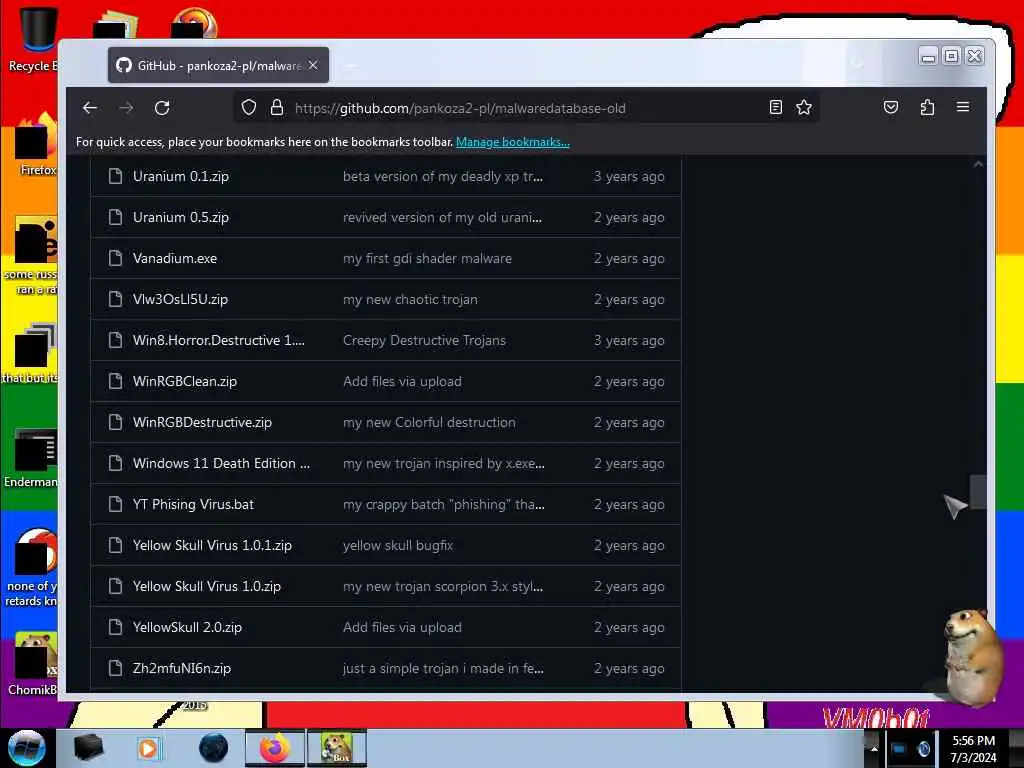
Task: Open Uranium 0.5.zip file
Action: point(181,217)
